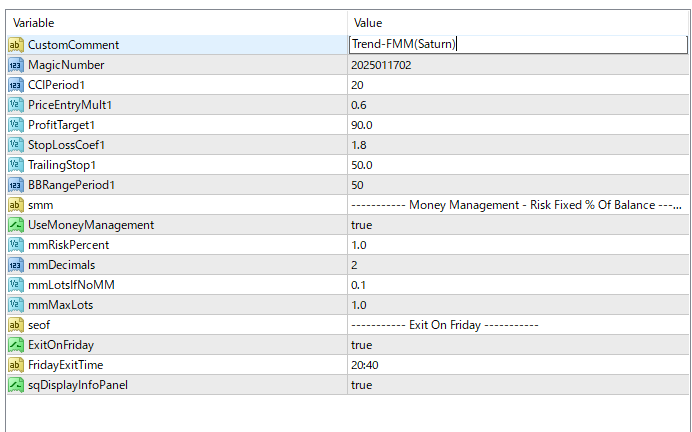Select the mmRiskPercent value 1.0
The width and height of the screenshot is (692, 432).
pos(358,245)
